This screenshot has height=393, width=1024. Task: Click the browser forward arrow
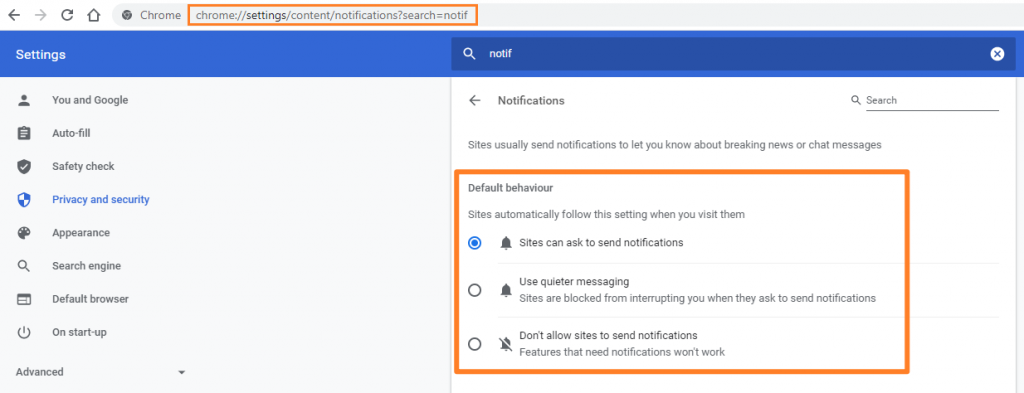(x=40, y=15)
